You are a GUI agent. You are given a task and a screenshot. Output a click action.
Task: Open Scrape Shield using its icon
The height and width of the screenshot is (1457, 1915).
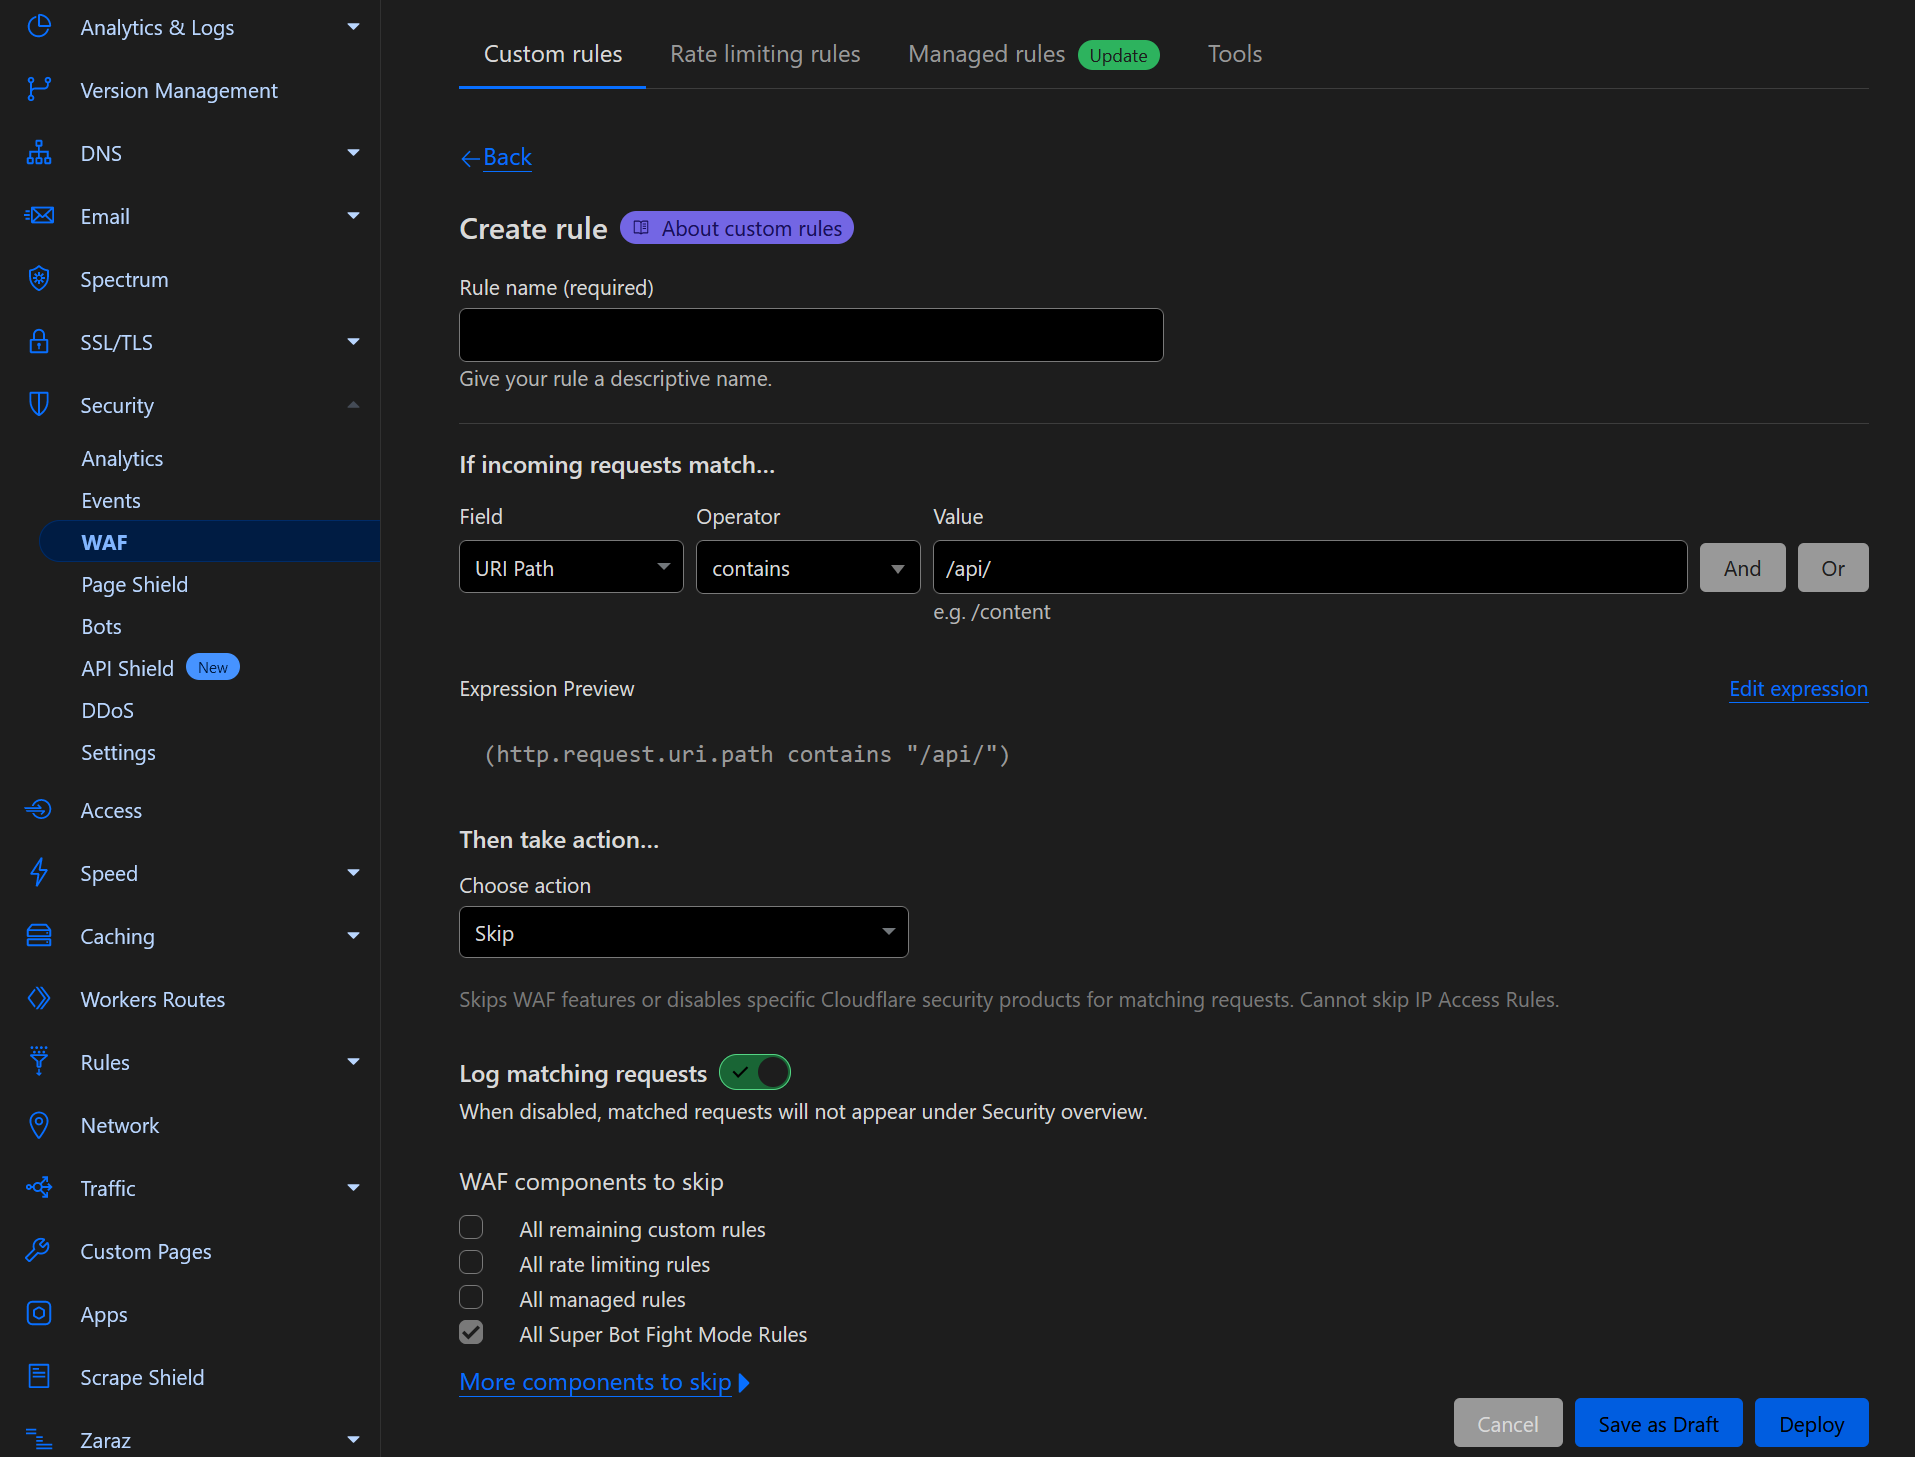39,1376
